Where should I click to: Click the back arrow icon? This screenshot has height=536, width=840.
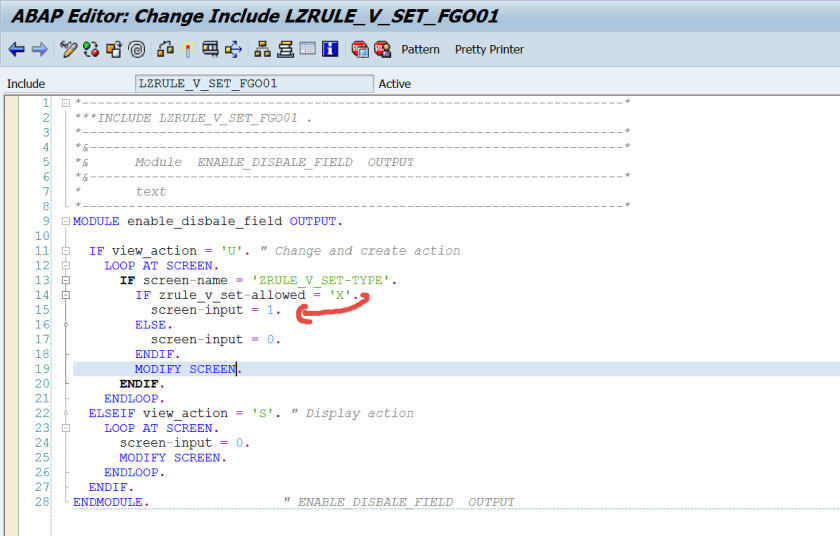click(16, 49)
